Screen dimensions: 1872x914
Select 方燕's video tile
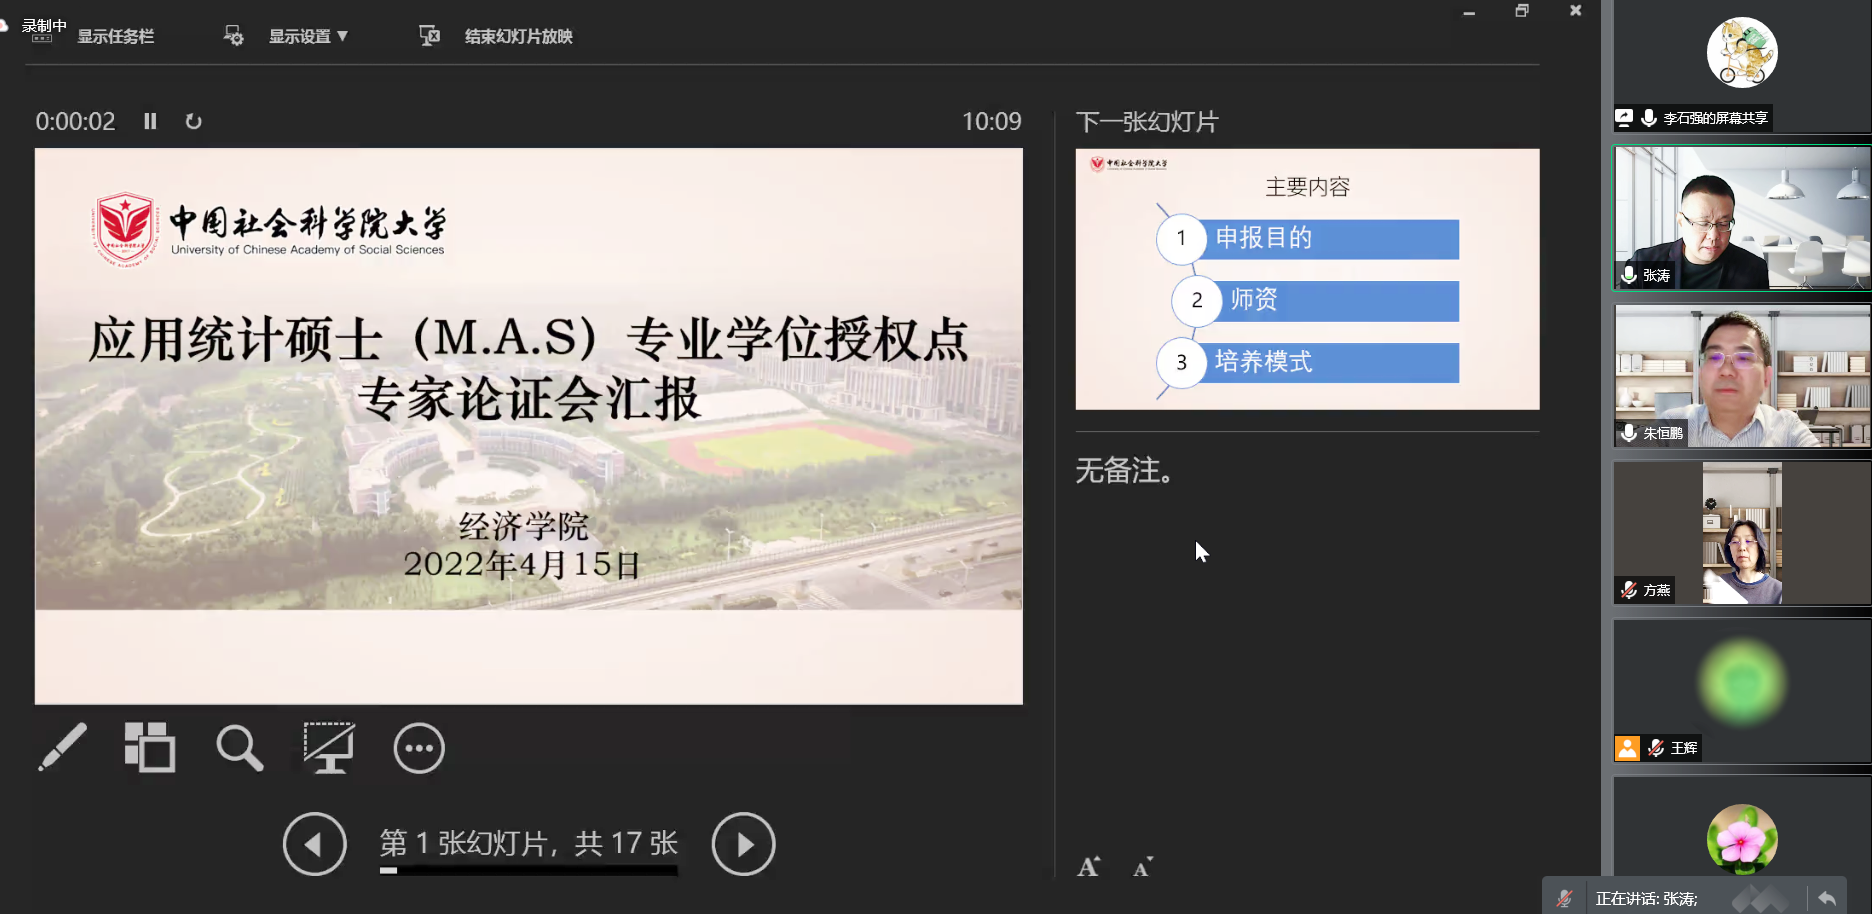[x=1742, y=533]
